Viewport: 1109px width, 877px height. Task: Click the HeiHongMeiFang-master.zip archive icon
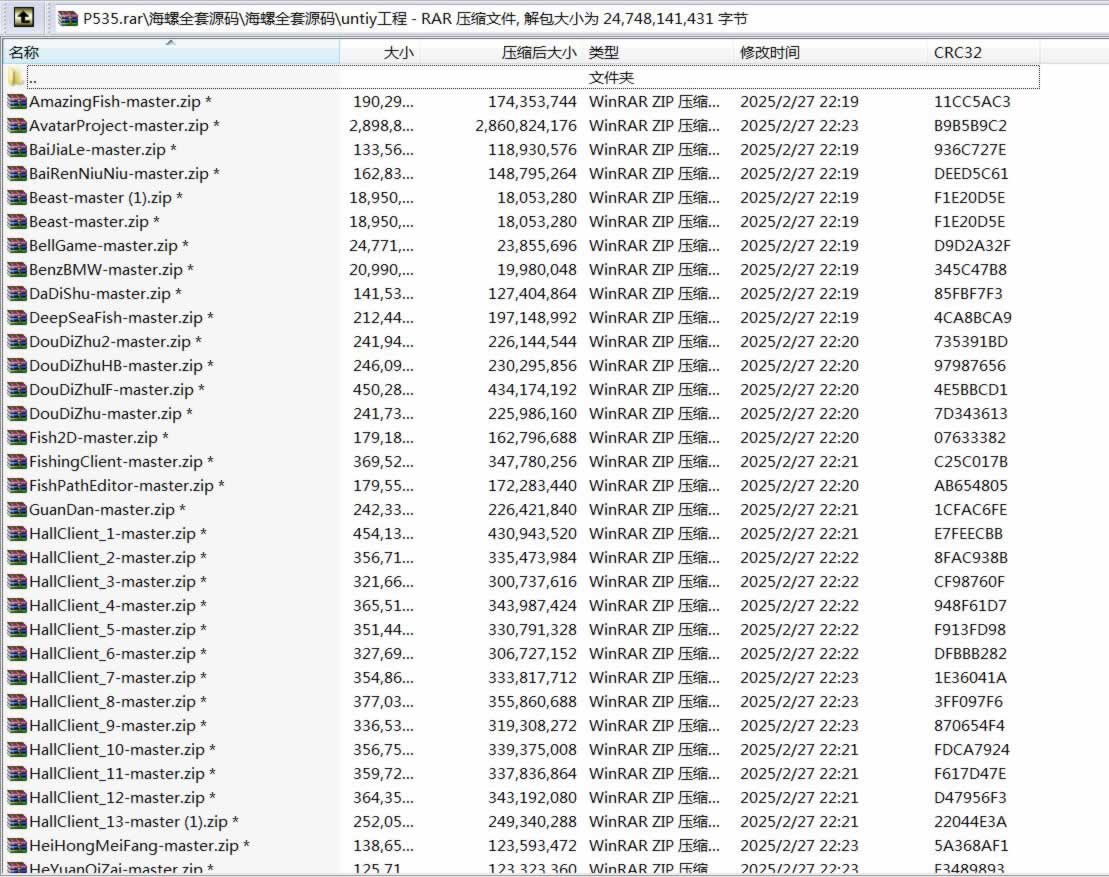[16, 846]
